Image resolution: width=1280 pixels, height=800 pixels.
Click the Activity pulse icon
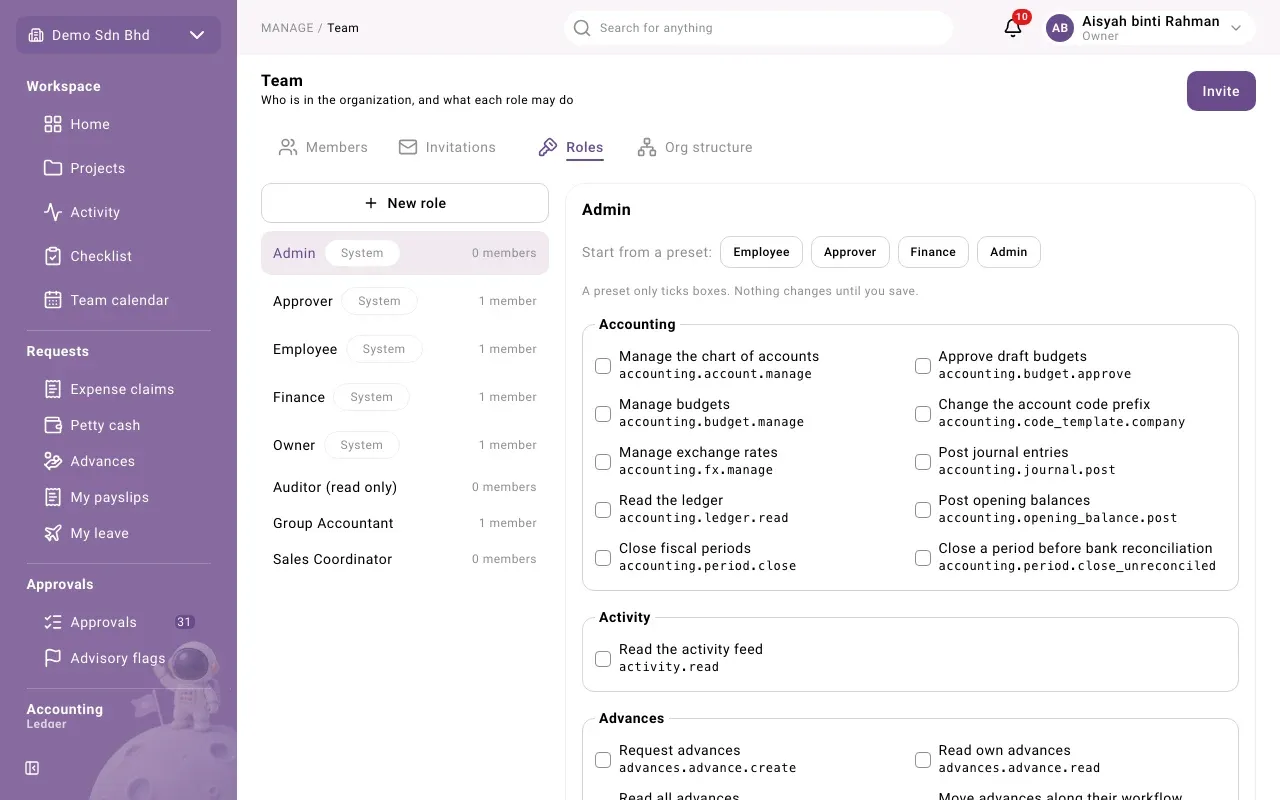(x=53, y=212)
